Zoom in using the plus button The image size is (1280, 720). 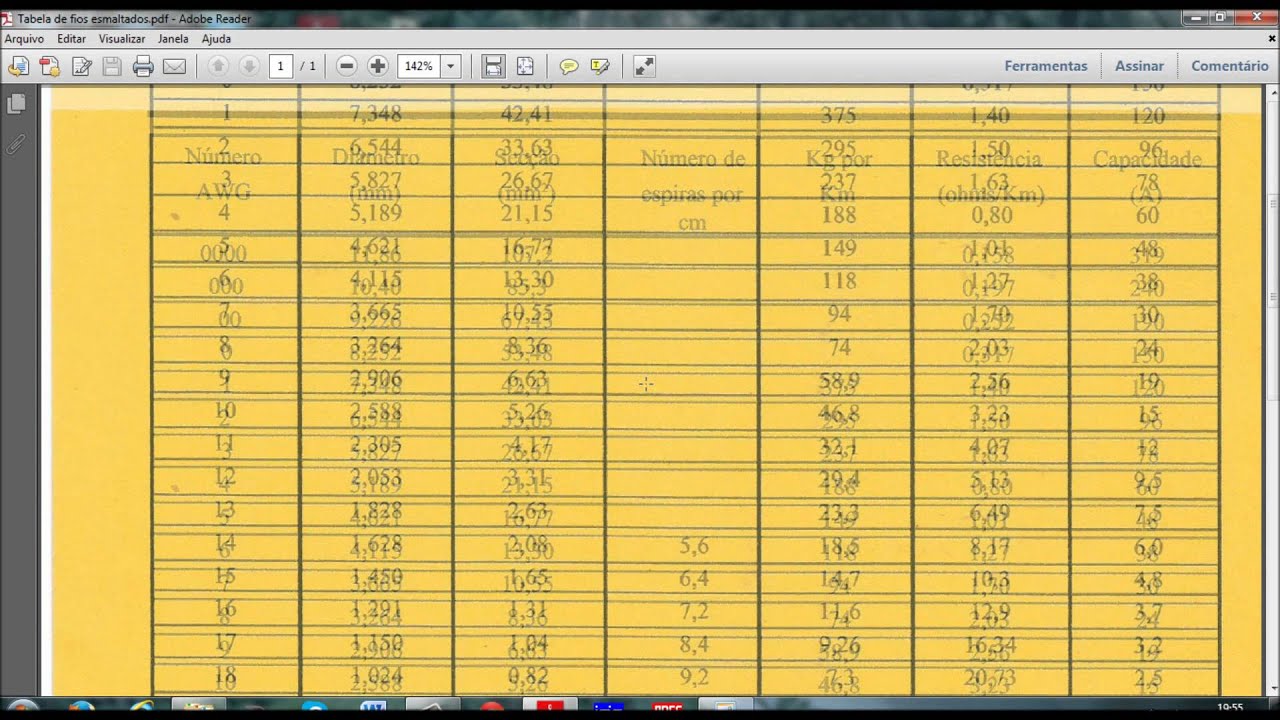[378, 66]
